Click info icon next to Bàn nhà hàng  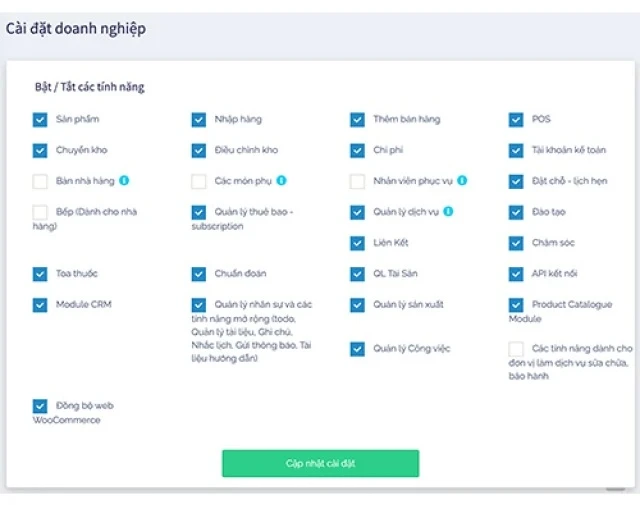pyautogui.click(x=124, y=181)
